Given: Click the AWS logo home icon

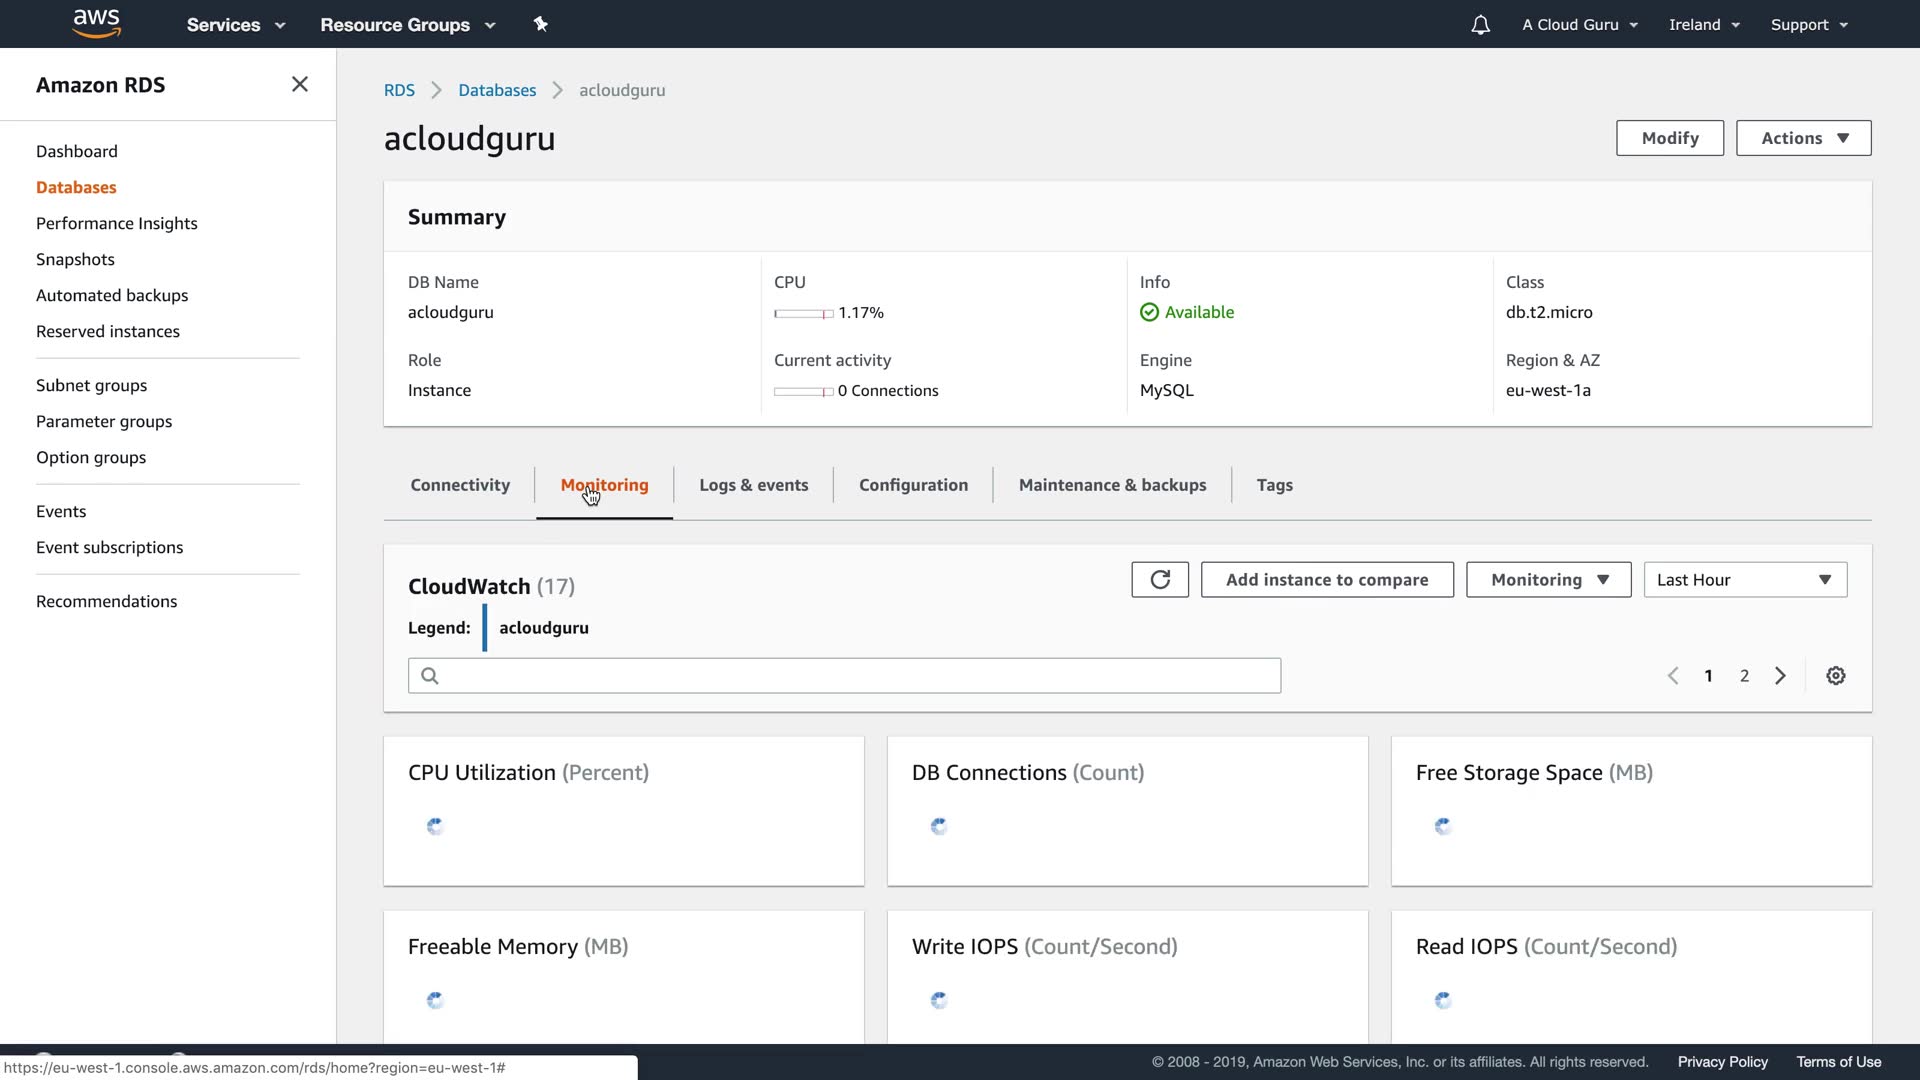Looking at the screenshot, I should click(96, 23).
